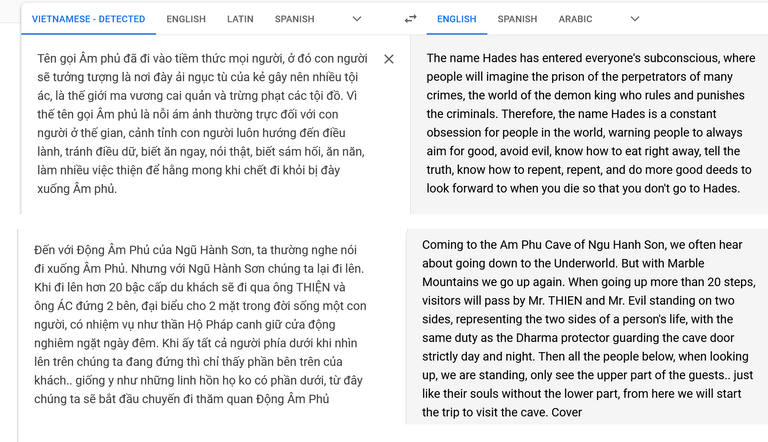
Task: Expand more target languages list
Action: point(634,19)
